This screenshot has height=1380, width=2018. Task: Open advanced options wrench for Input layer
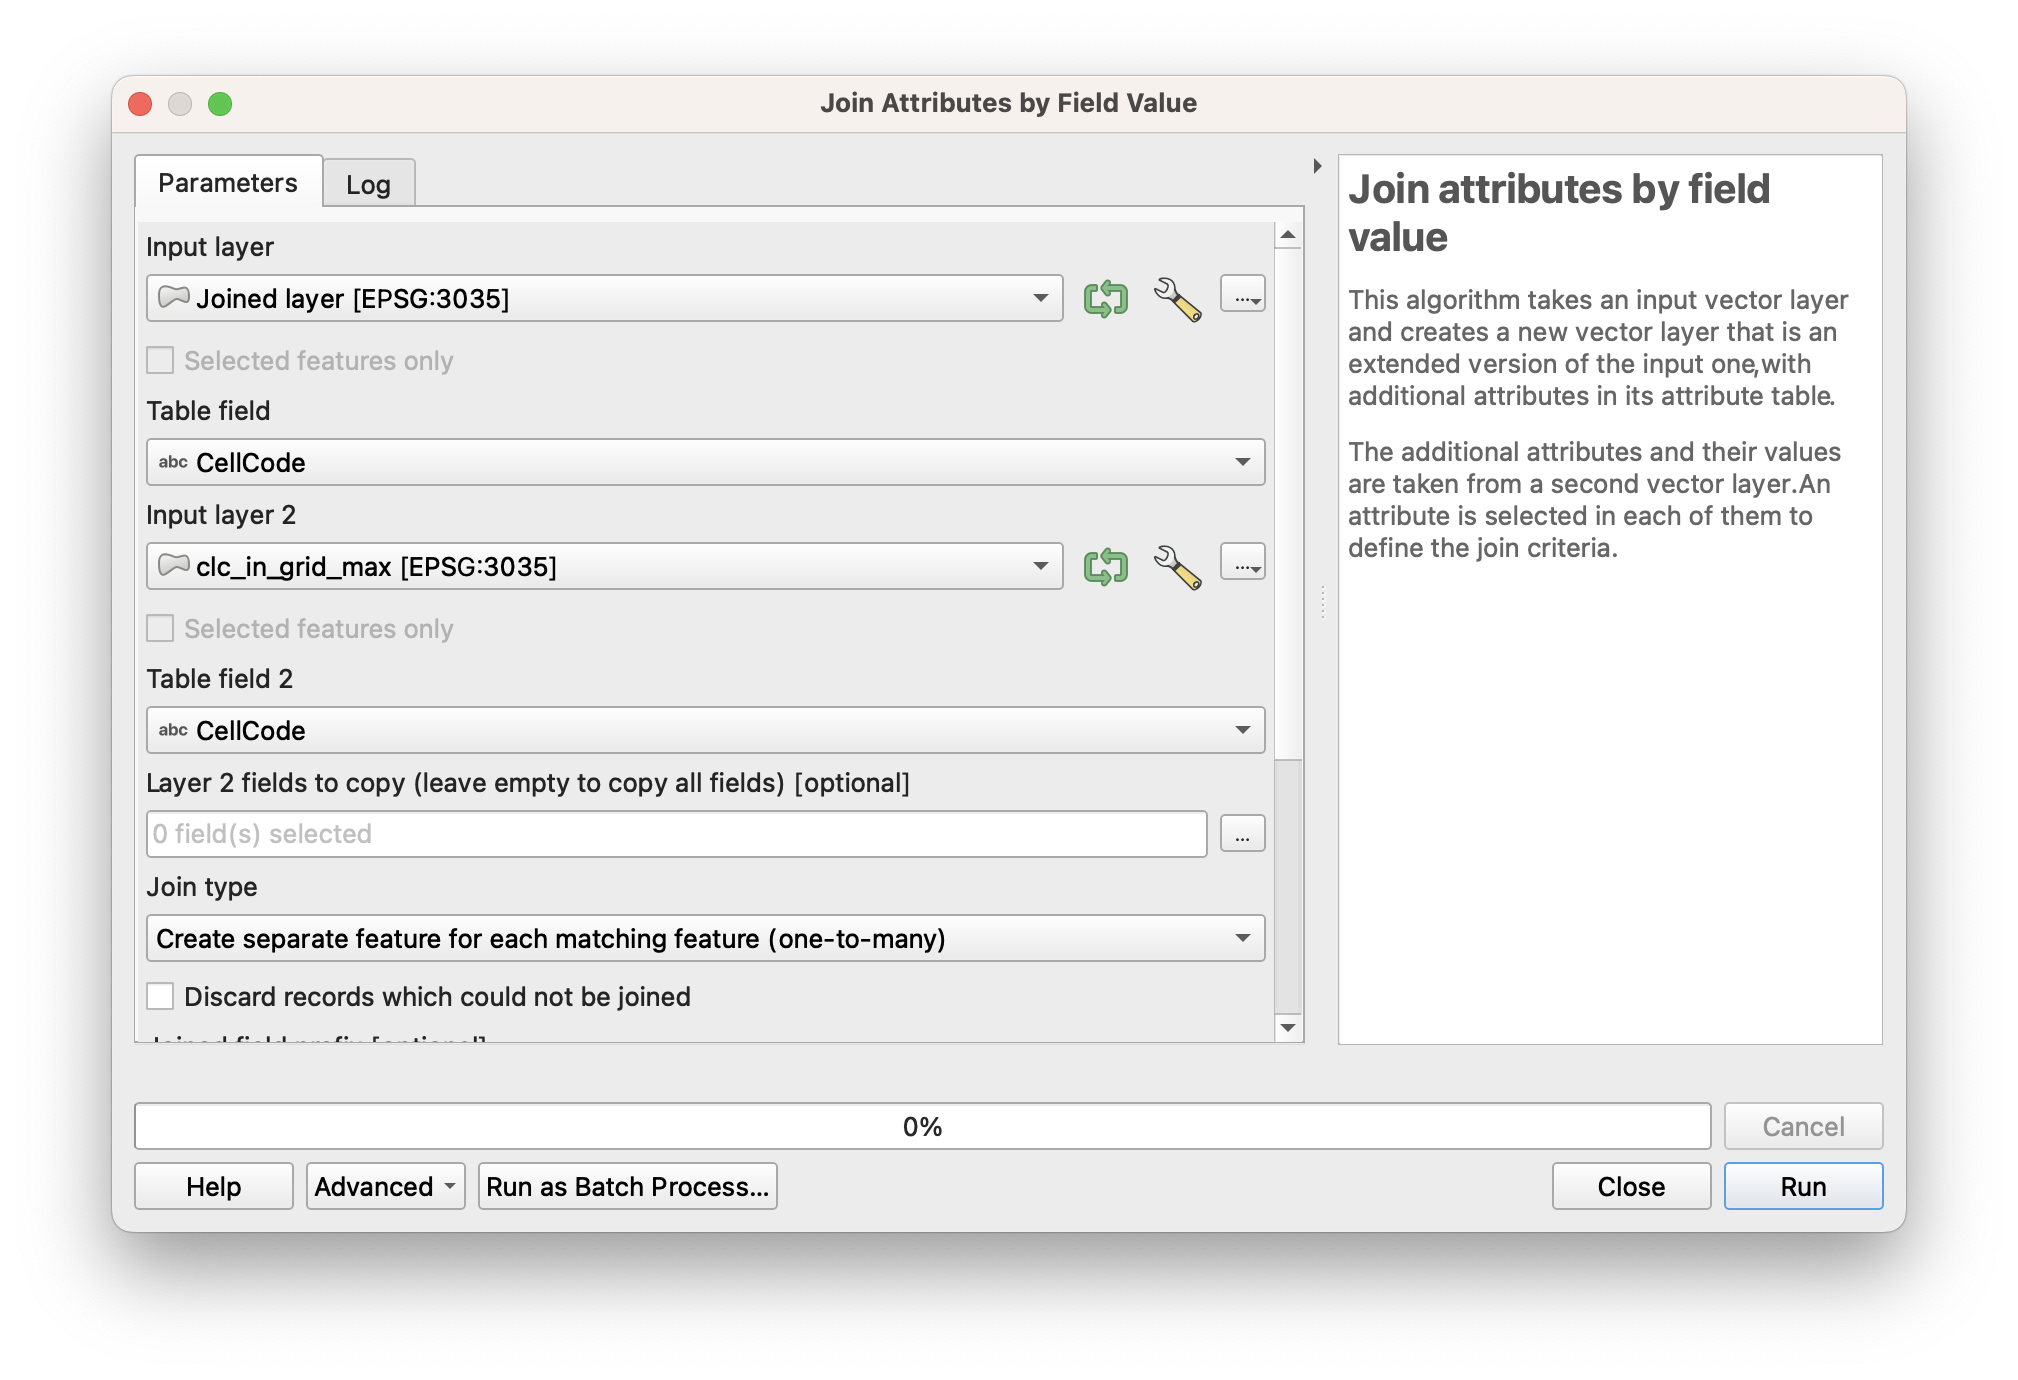click(x=1177, y=298)
